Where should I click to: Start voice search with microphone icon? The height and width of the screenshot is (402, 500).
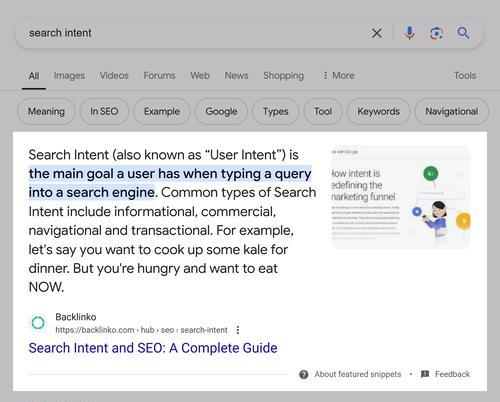coord(409,33)
